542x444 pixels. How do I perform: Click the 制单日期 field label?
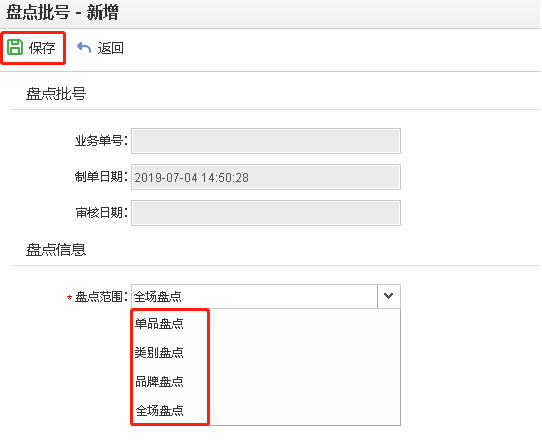pyautogui.click(x=101, y=177)
